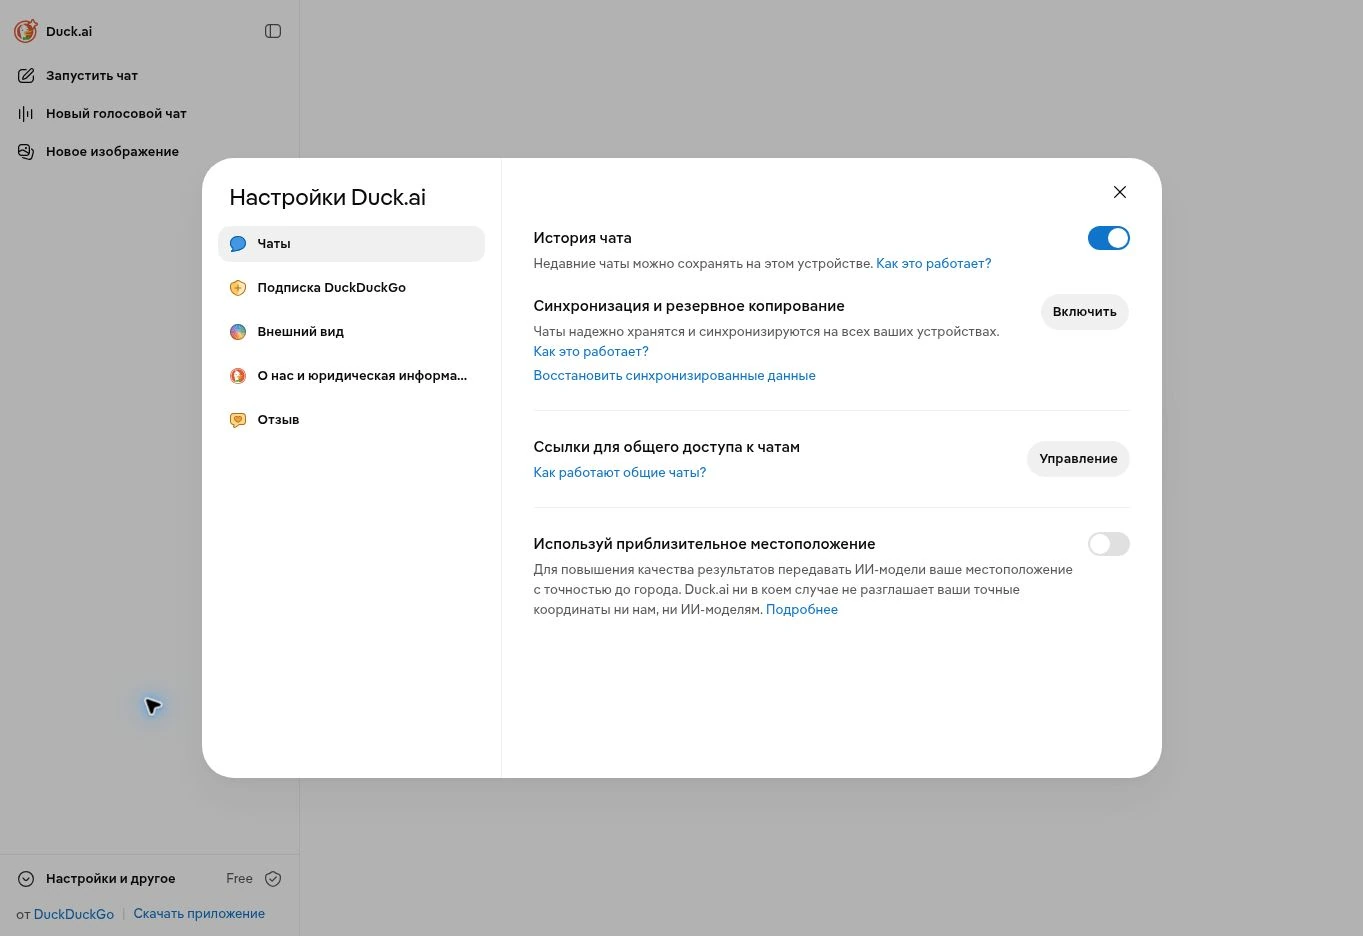Open Как это работает link under Синхронизация
This screenshot has width=1363, height=936.
point(591,351)
